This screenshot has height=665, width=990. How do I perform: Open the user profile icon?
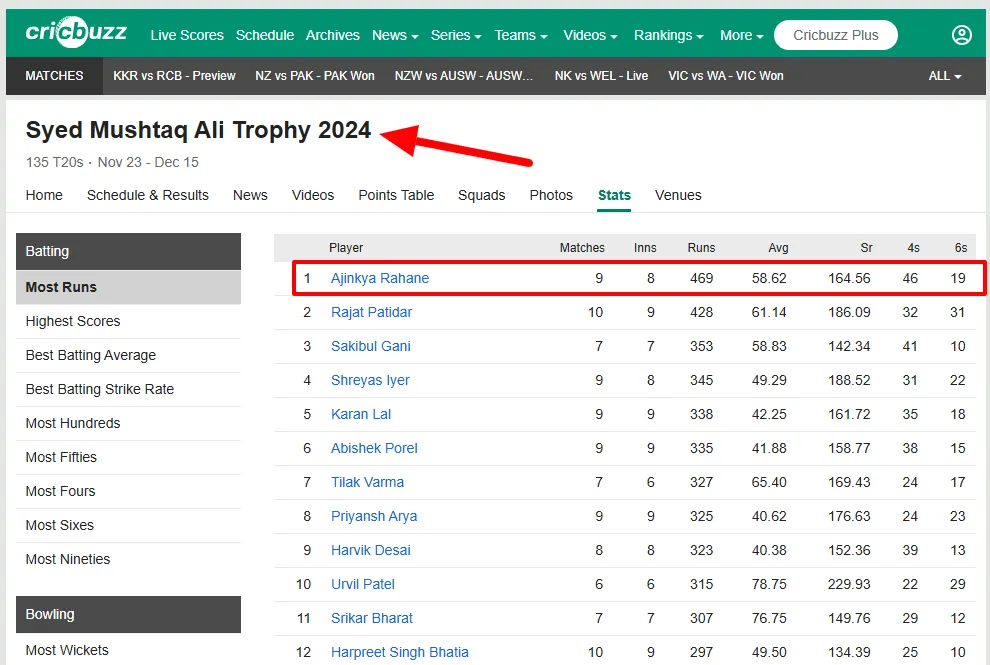pyautogui.click(x=961, y=35)
